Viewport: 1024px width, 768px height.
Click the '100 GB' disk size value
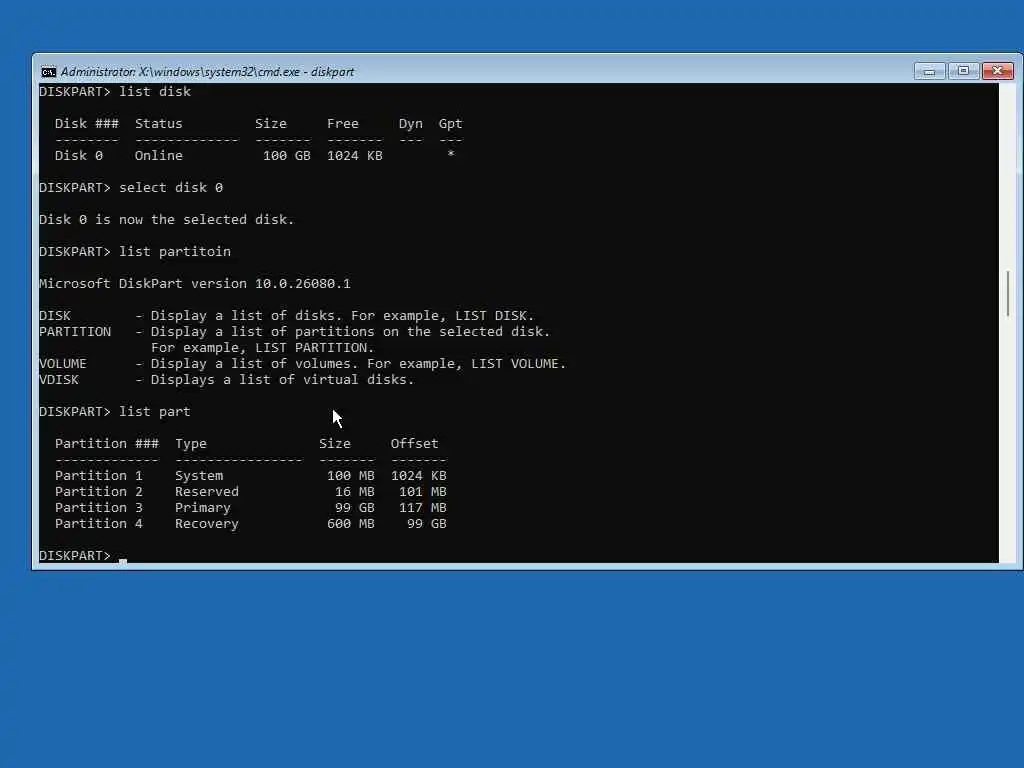[x=287, y=155]
